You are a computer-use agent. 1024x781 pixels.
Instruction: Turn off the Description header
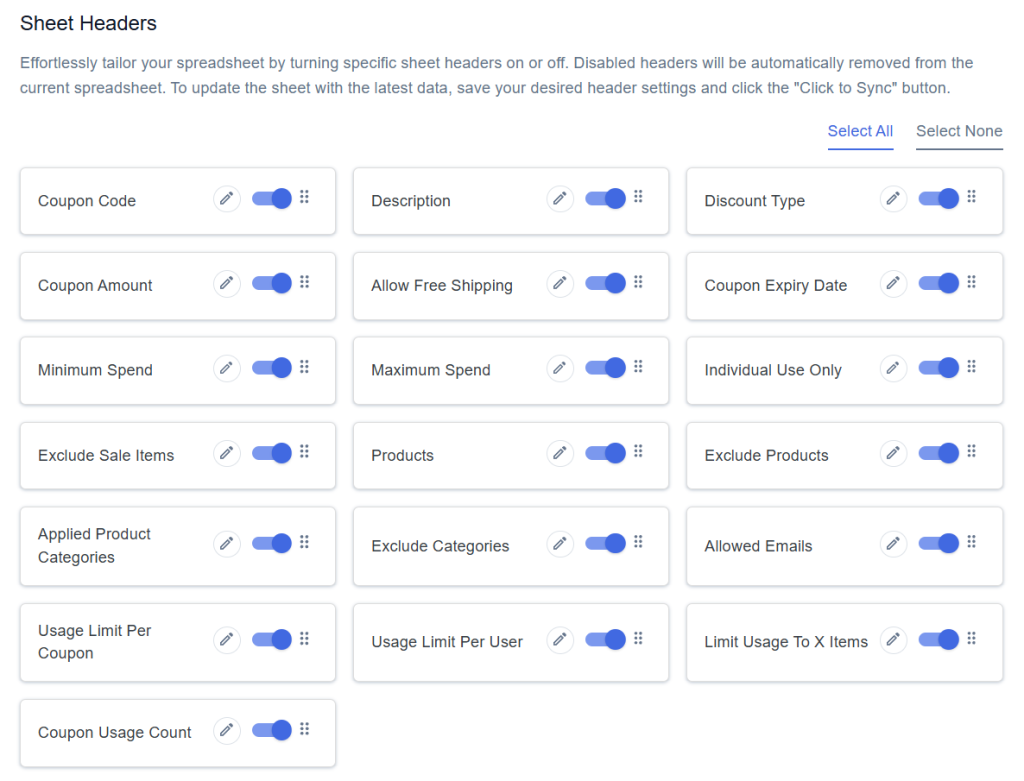point(605,199)
